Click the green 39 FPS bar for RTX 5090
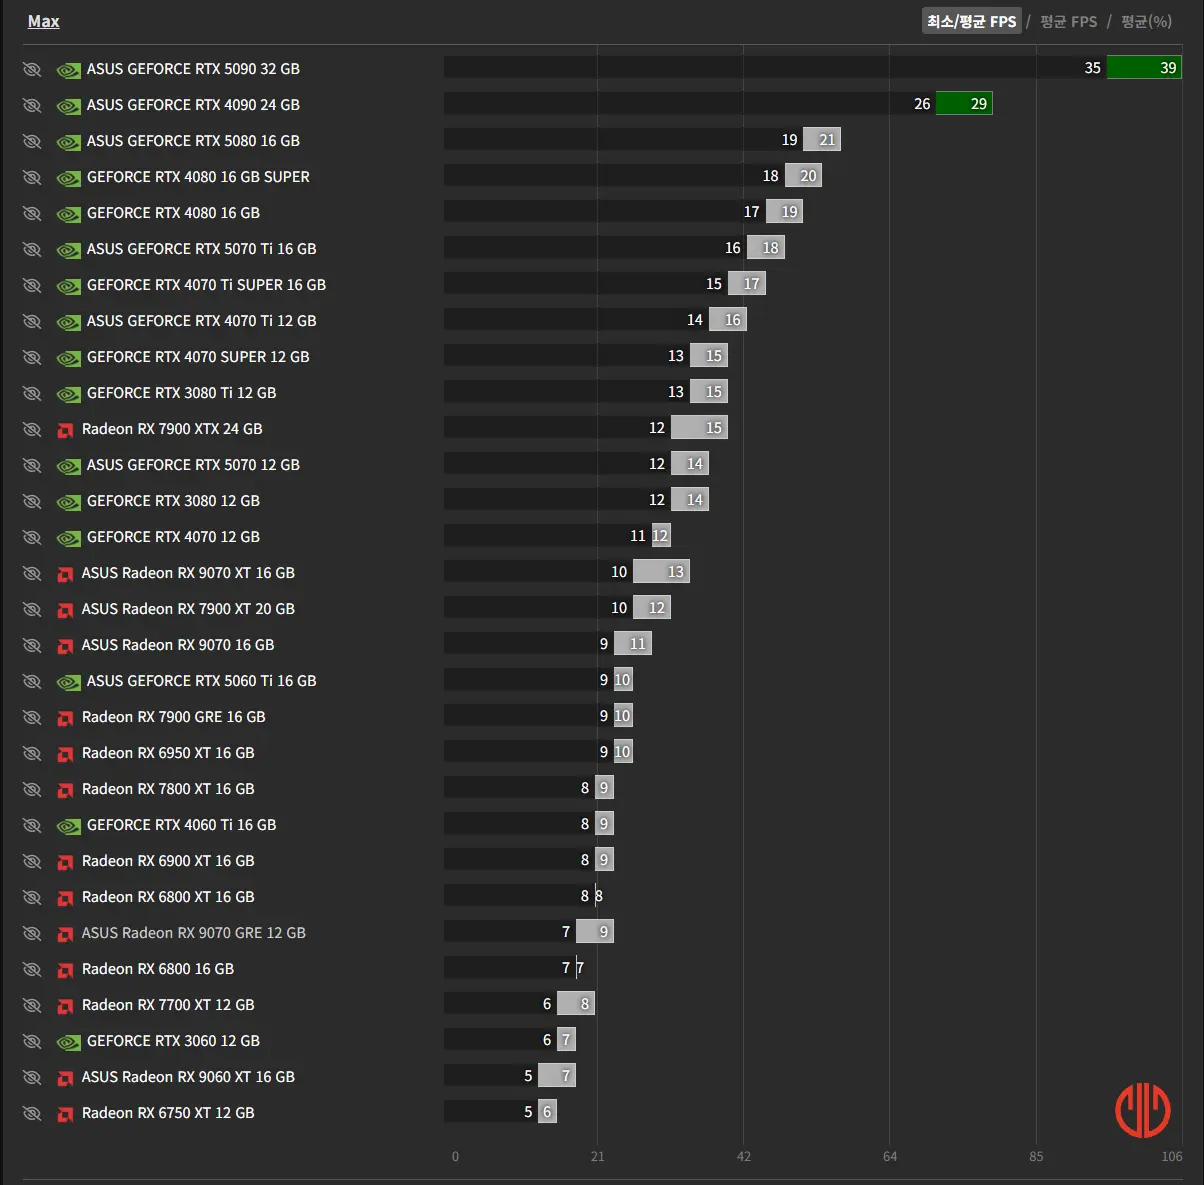This screenshot has height=1185, width=1204. 1144,68
